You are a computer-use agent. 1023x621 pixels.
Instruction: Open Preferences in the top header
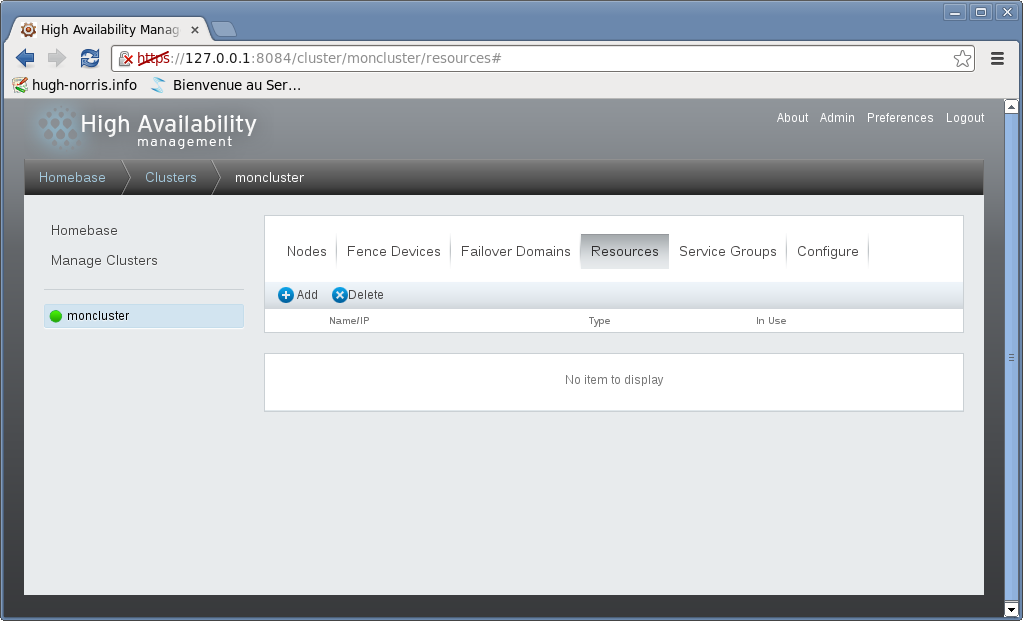(x=899, y=118)
